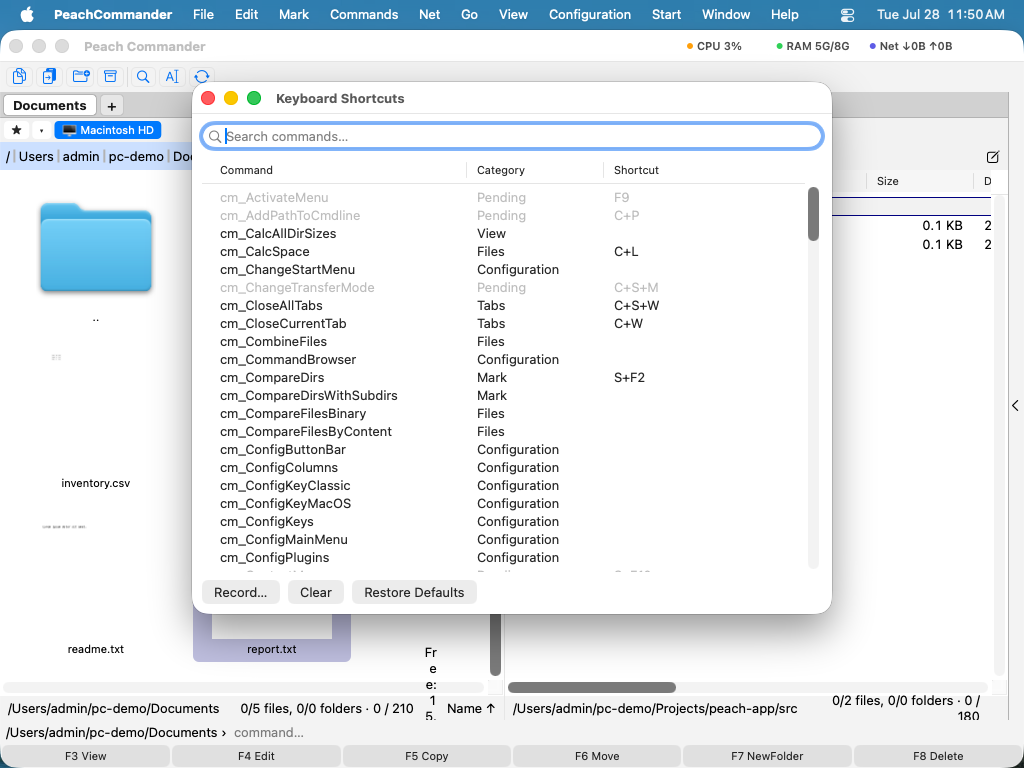1024x768 pixels.
Task: Click the F3 View function key button
Action: (86, 756)
